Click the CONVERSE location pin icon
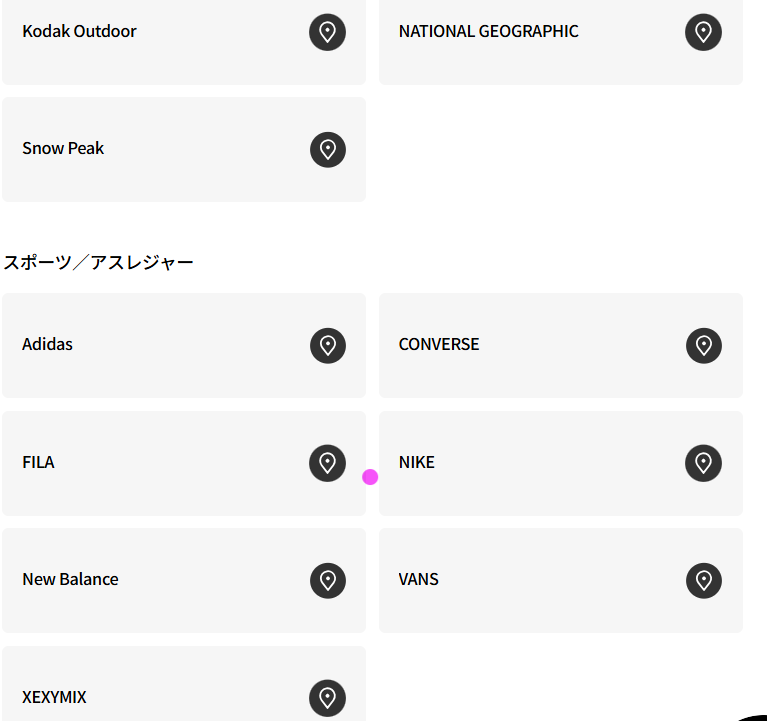This screenshot has height=721, width=767. 703,345
